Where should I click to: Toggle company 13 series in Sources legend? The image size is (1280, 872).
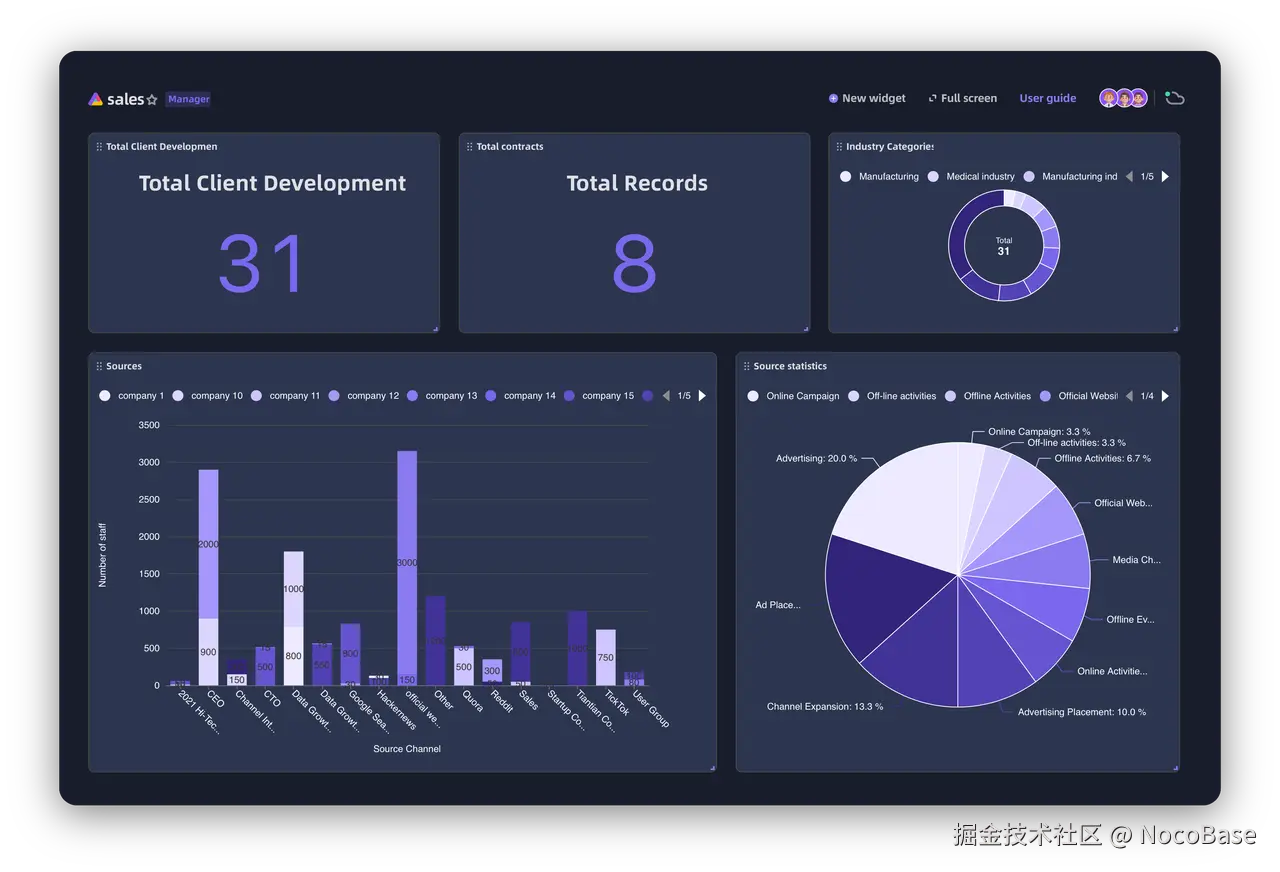pyautogui.click(x=441, y=396)
